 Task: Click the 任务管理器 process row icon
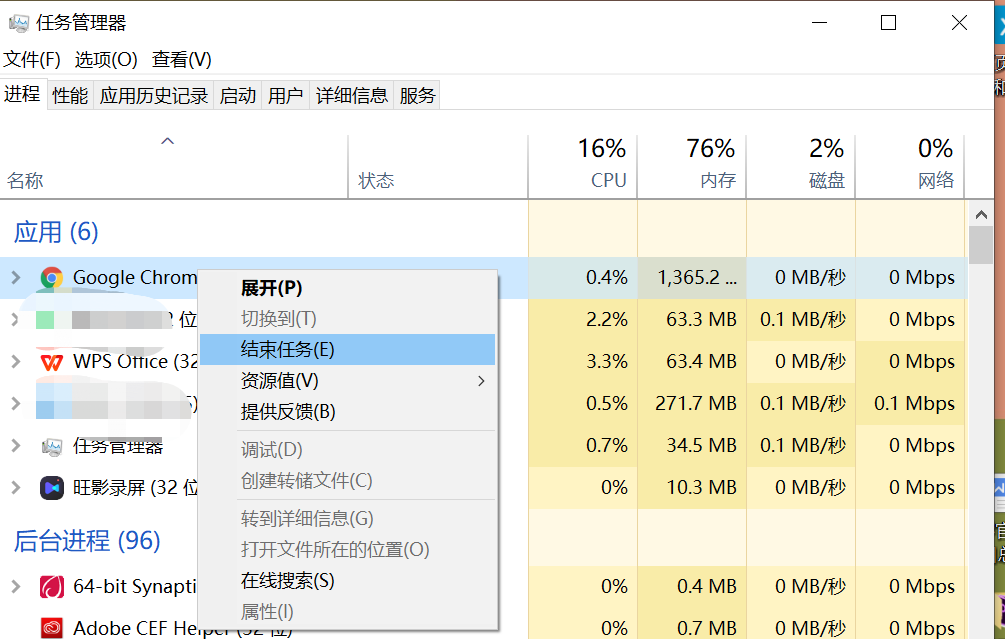pyautogui.click(x=51, y=445)
